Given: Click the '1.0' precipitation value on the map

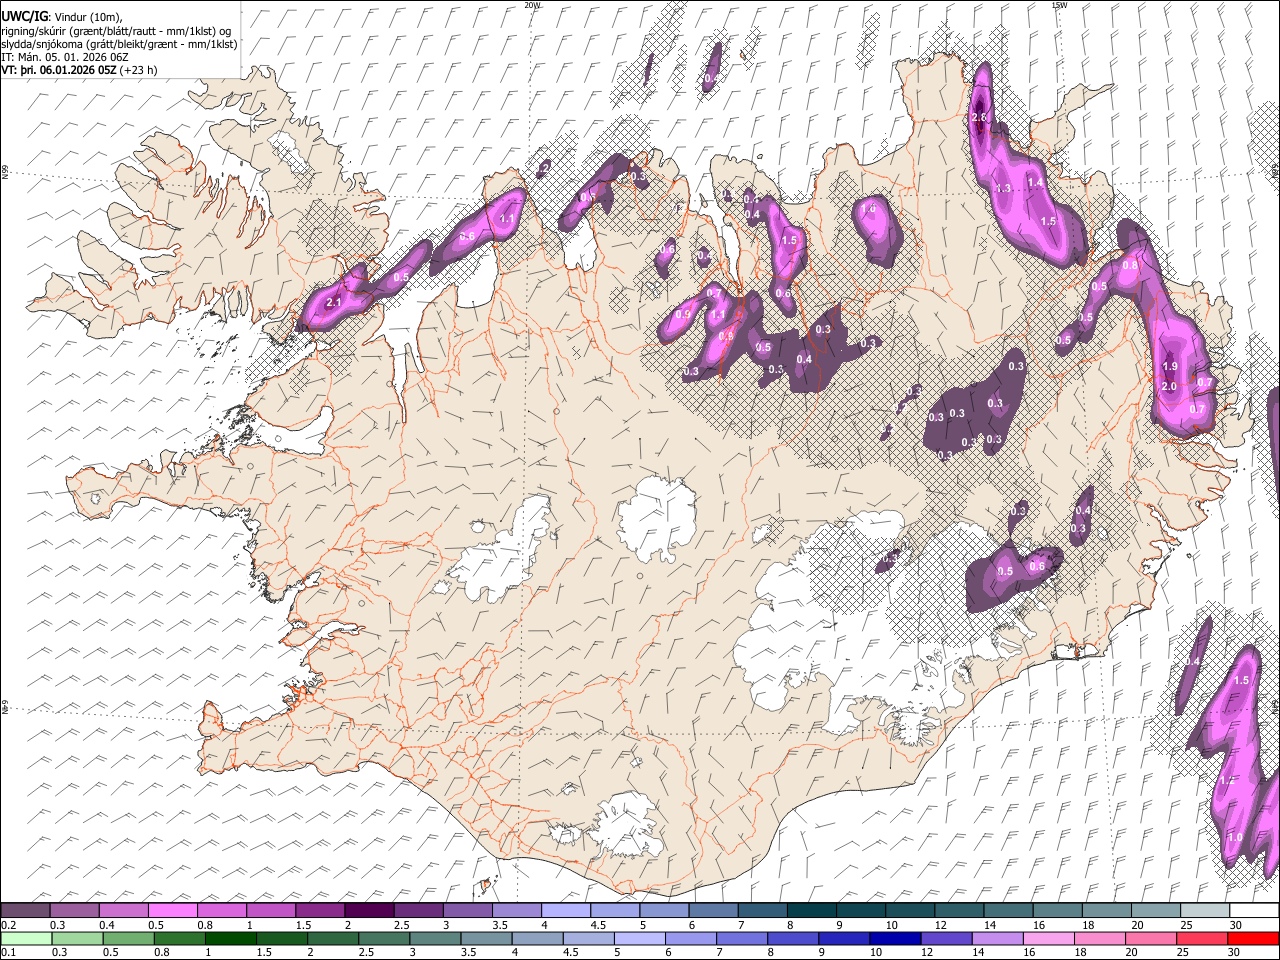Looking at the screenshot, I should pyautogui.click(x=1235, y=838).
